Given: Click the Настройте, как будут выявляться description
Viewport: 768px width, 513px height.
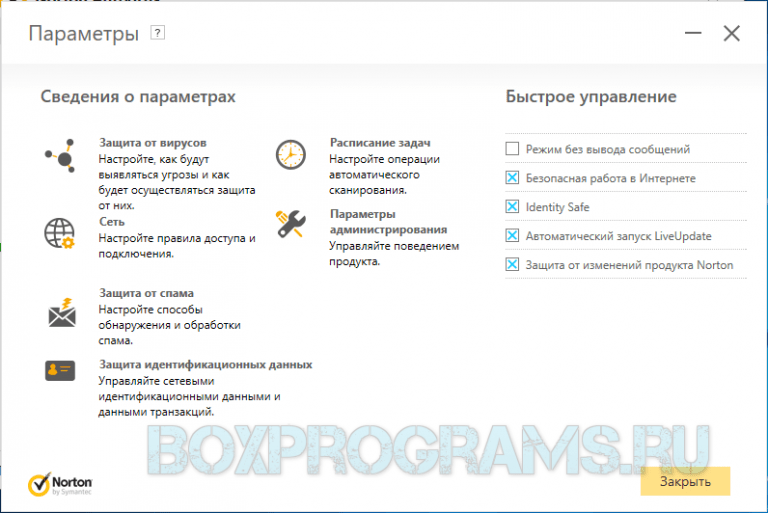Looking at the screenshot, I should click(x=176, y=182).
